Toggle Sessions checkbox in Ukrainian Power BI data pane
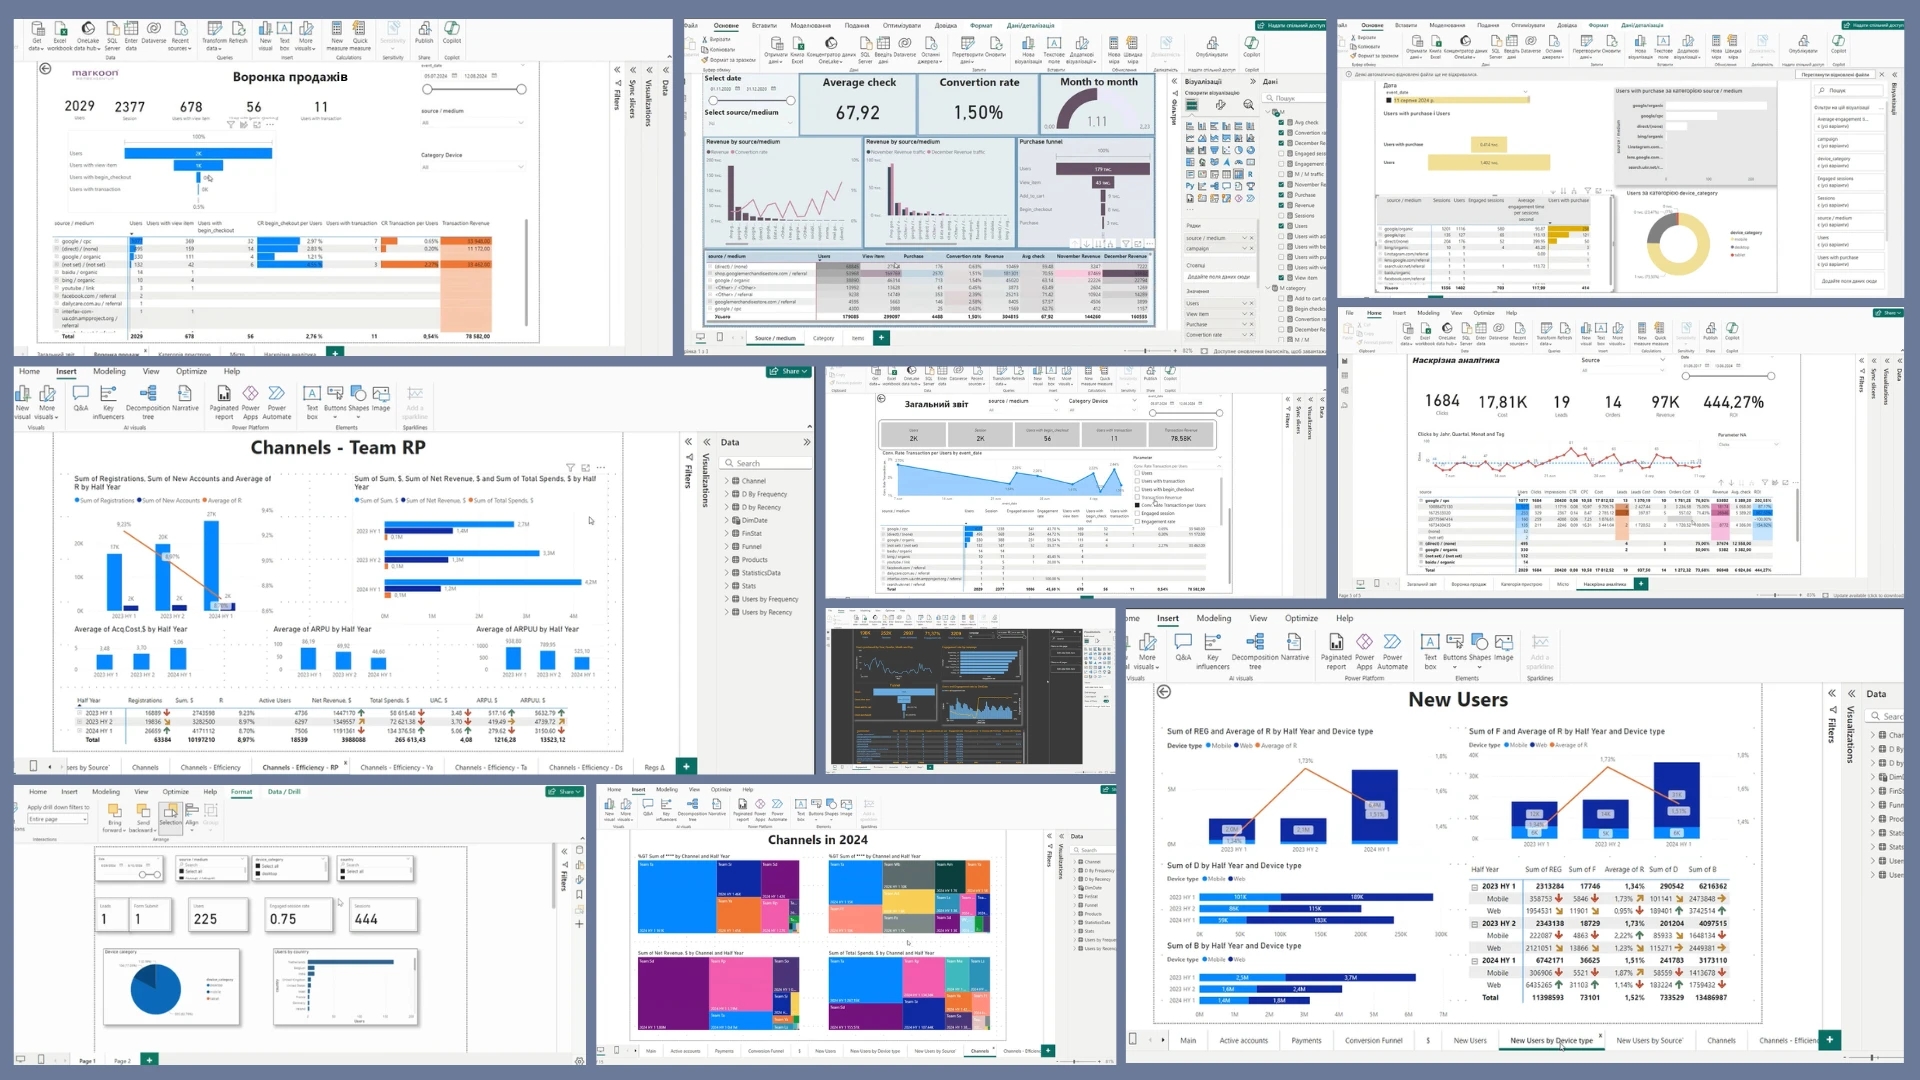The width and height of the screenshot is (1920, 1080). (1282, 216)
